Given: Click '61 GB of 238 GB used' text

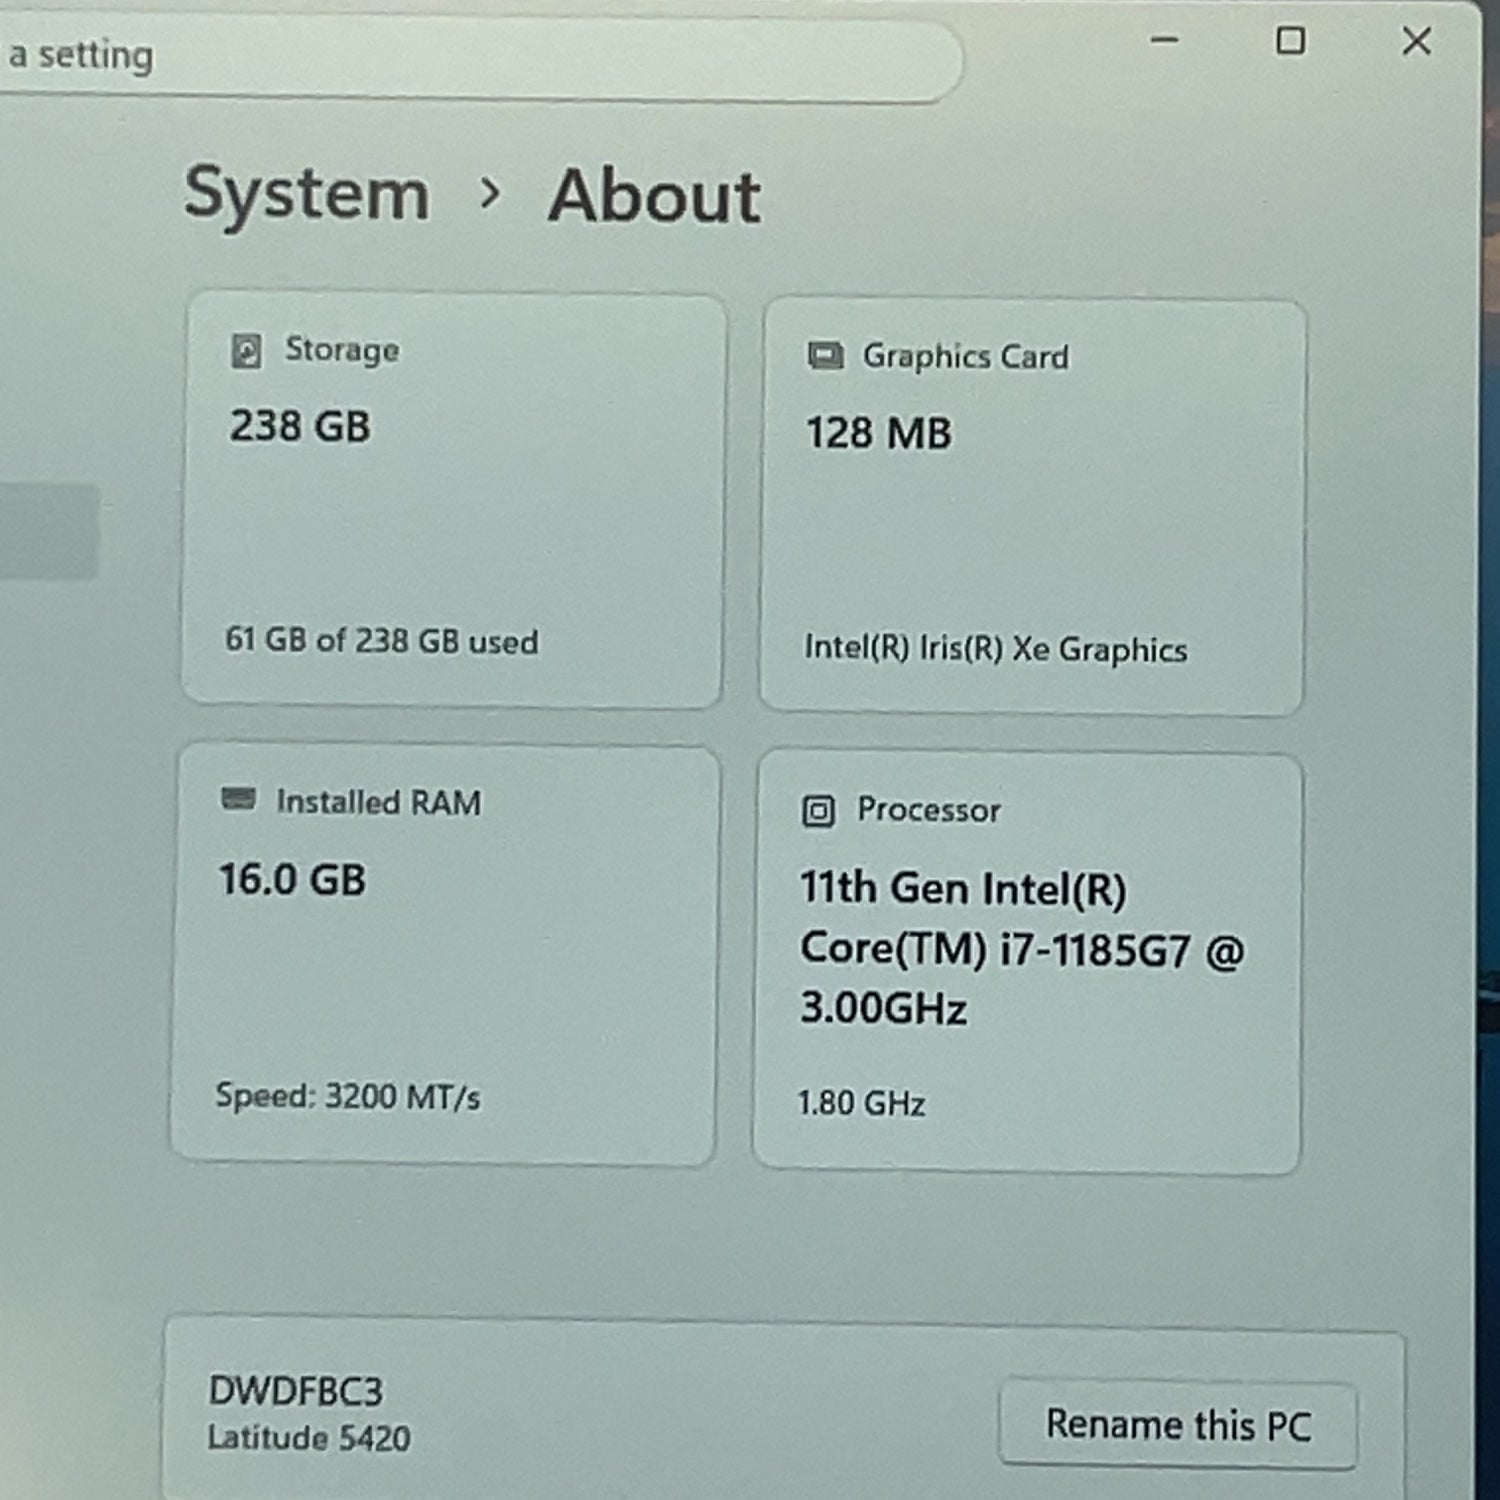Looking at the screenshot, I should pos(382,640).
